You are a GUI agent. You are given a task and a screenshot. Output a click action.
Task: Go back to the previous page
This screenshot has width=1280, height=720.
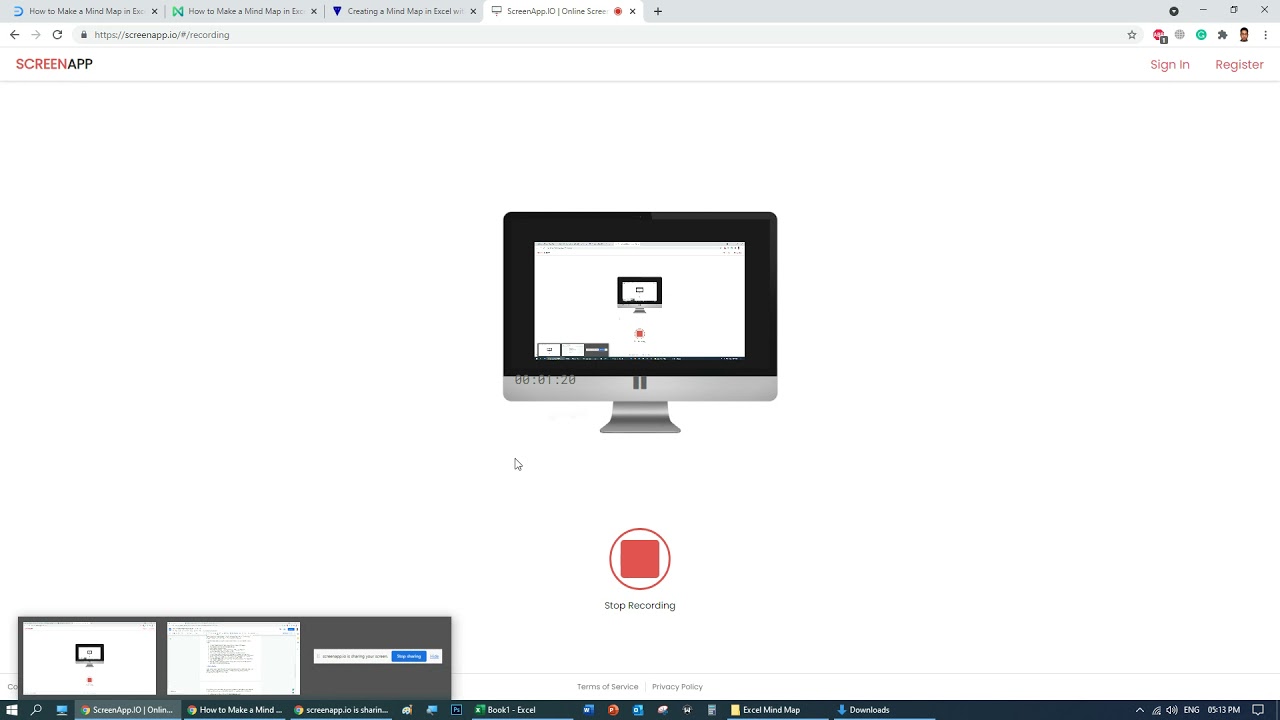[14, 34]
